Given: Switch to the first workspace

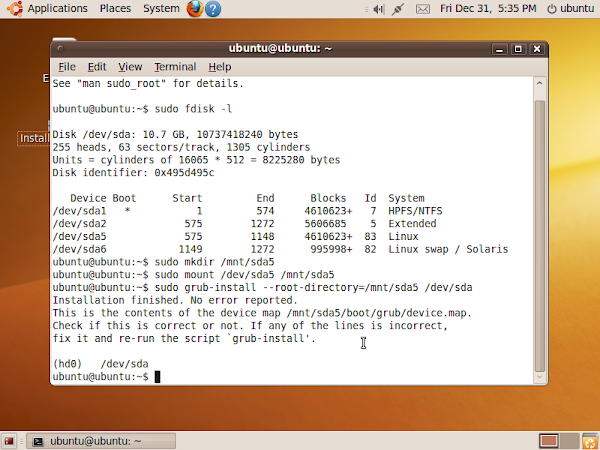Looking at the screenshot, I should point(548,441).
